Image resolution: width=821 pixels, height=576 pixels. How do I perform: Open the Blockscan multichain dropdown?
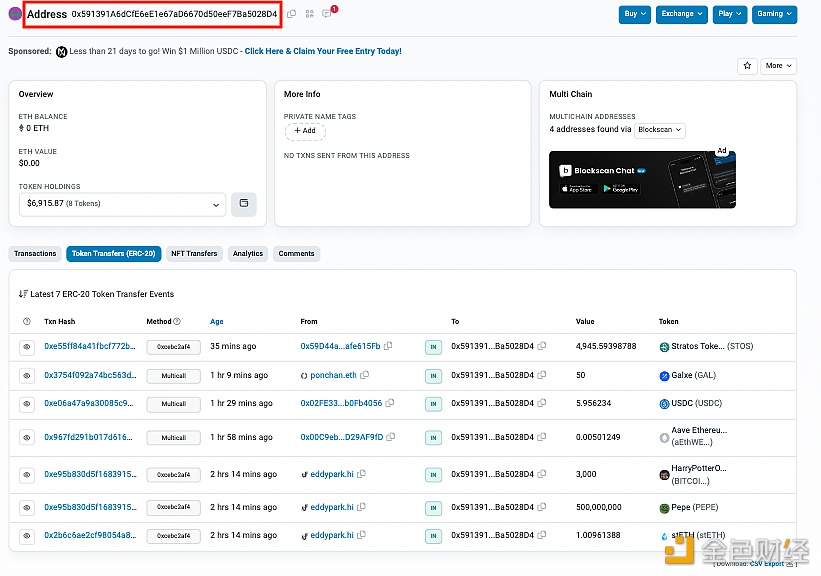coord(660,129)
